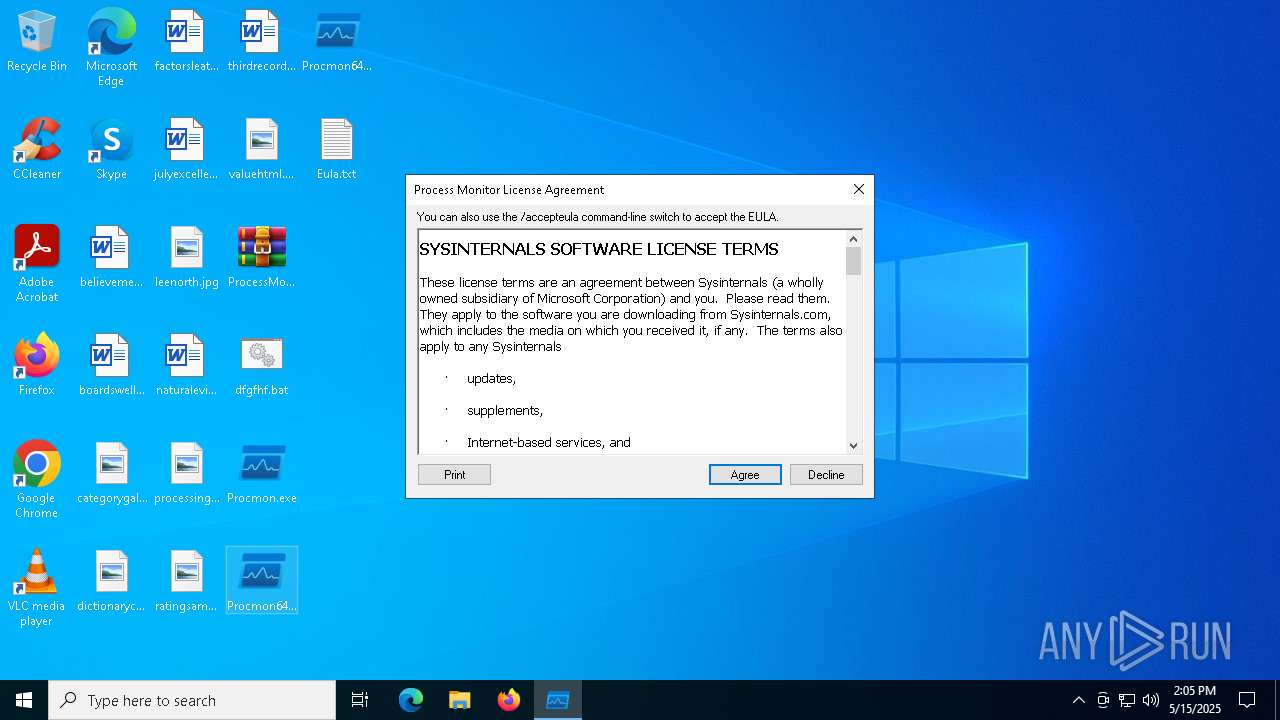Select the Firefox desktop shortcut

pos(37,366)
